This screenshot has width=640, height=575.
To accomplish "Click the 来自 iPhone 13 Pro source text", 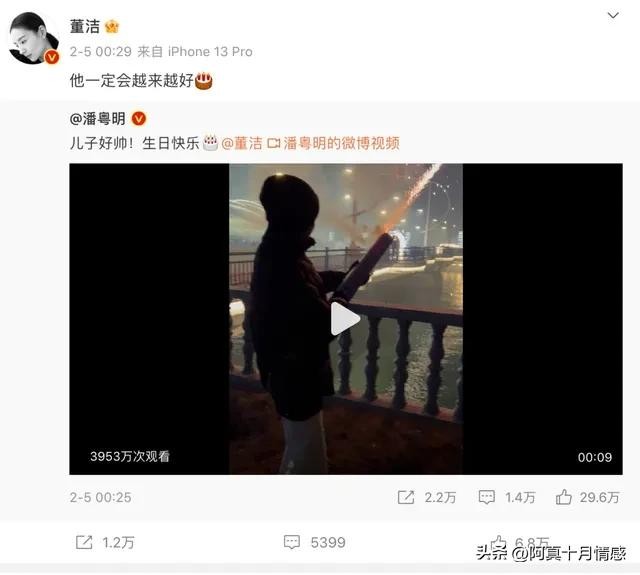I will point(195,52).
